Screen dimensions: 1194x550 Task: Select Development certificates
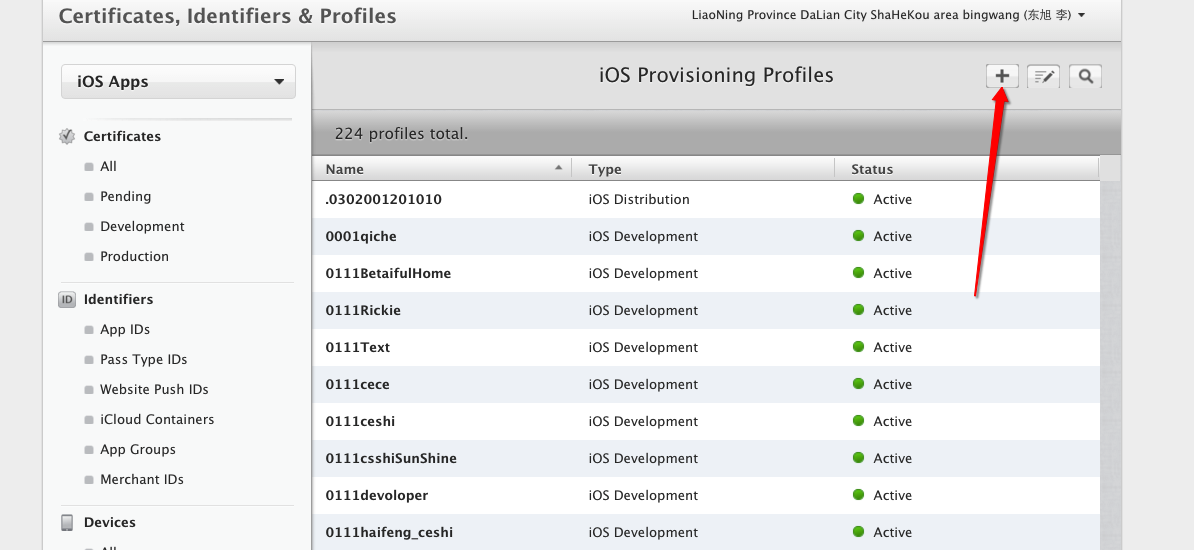tap(142, 226)
